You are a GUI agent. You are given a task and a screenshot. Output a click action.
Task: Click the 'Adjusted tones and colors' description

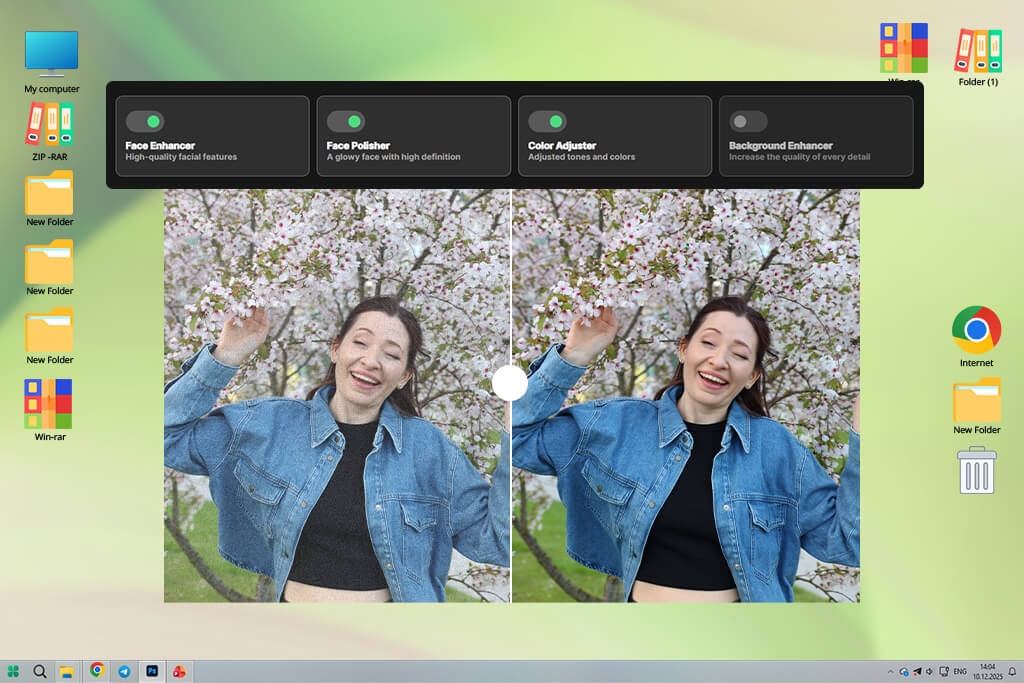click(x=581, y=157)
